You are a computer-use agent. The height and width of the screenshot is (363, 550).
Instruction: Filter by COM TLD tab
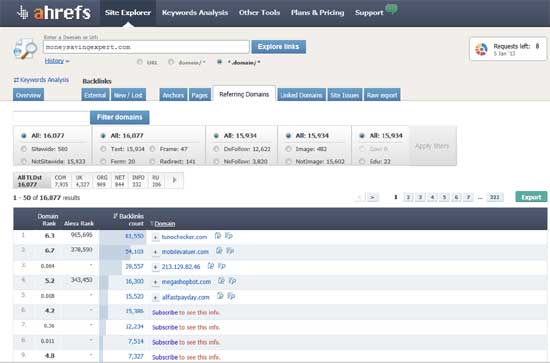tap(61, 181)
